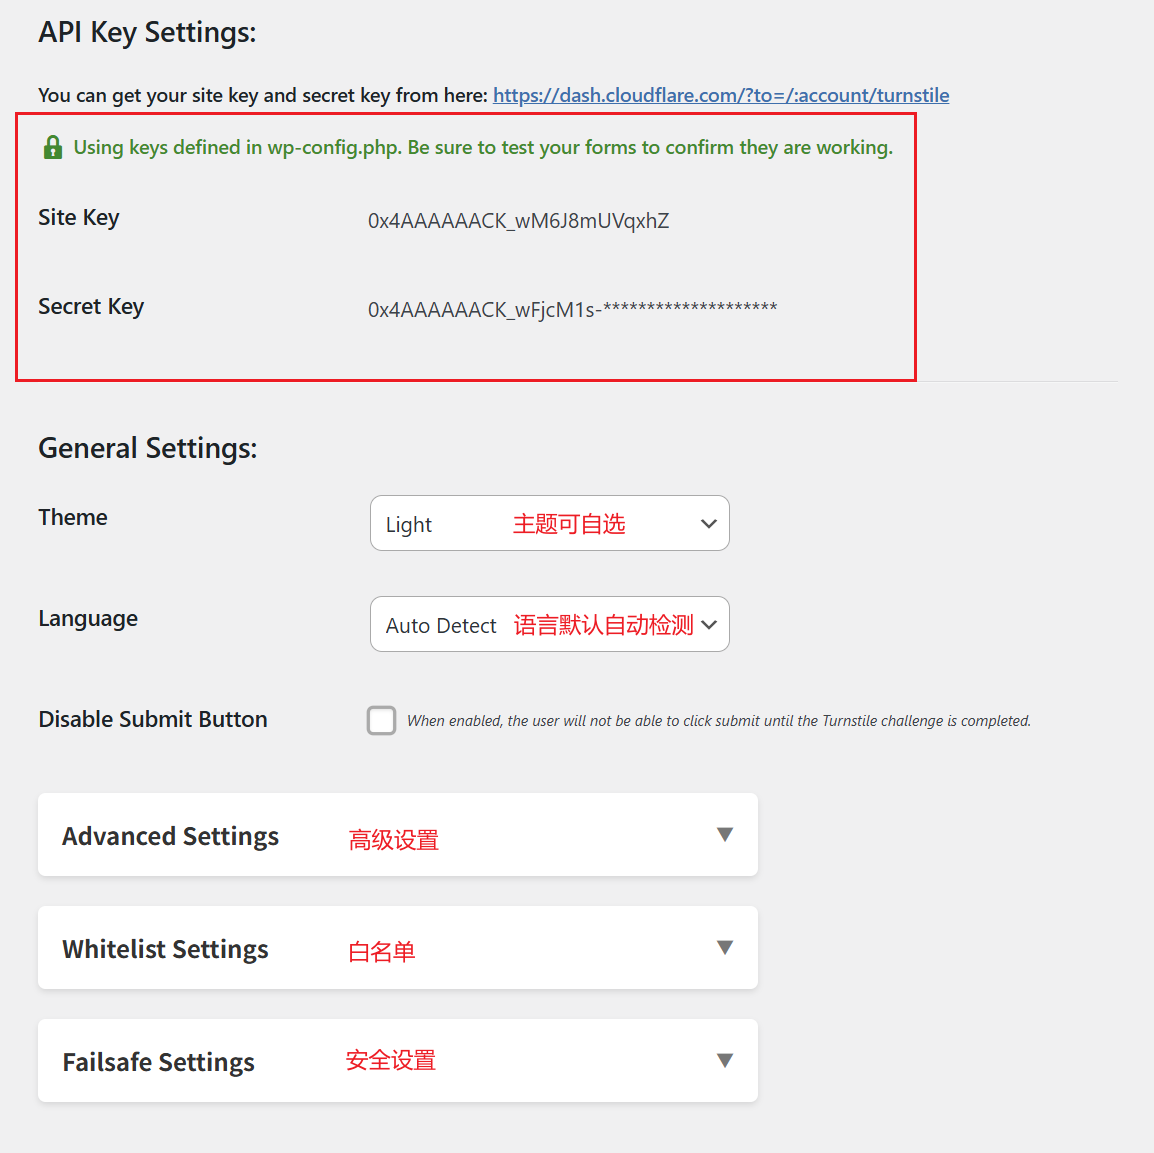Click the Site Key value text
Screen dimensions: 1154x1153
518,221
